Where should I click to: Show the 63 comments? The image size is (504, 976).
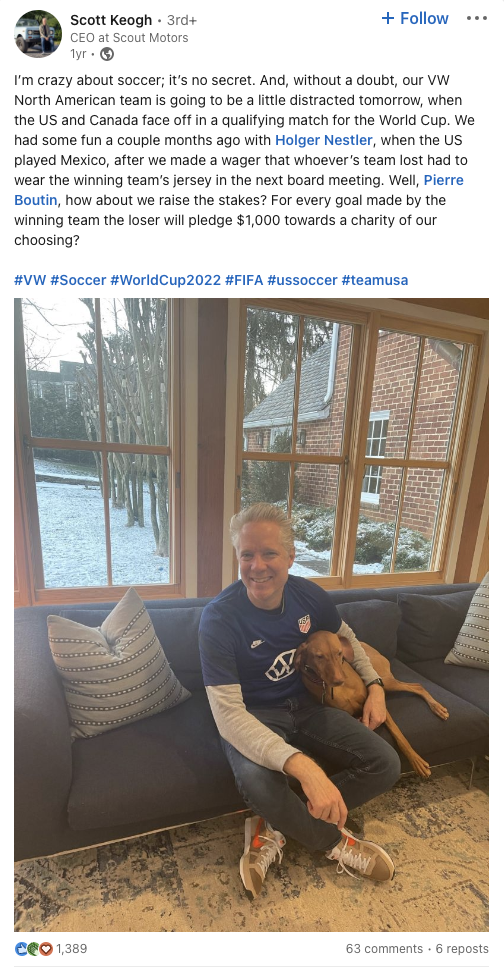384,949
